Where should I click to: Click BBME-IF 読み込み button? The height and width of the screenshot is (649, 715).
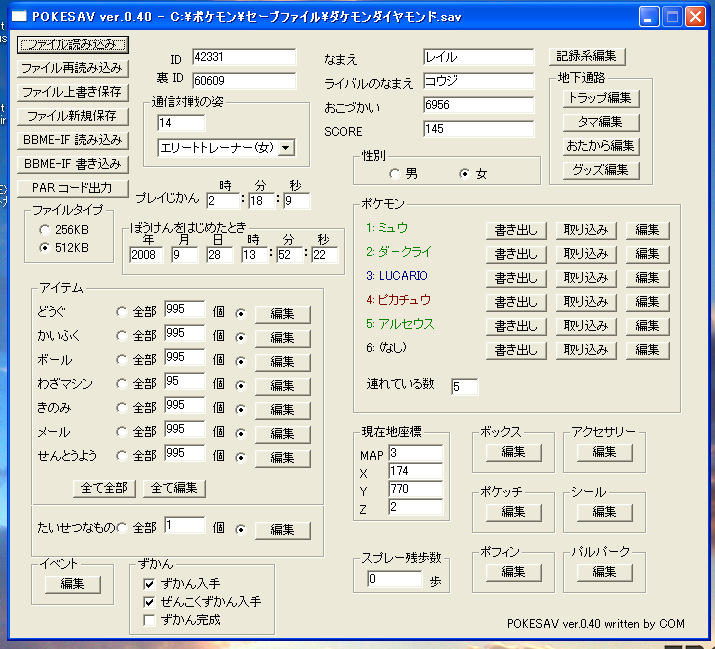pyautogui.click(x=73, y=140)
